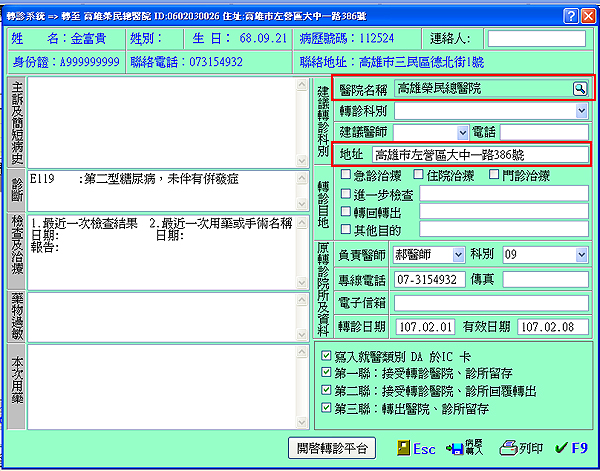600x471 pixels.
Task: Enable the 急診治療 checkbox
Action: click(x=345, y=175)
